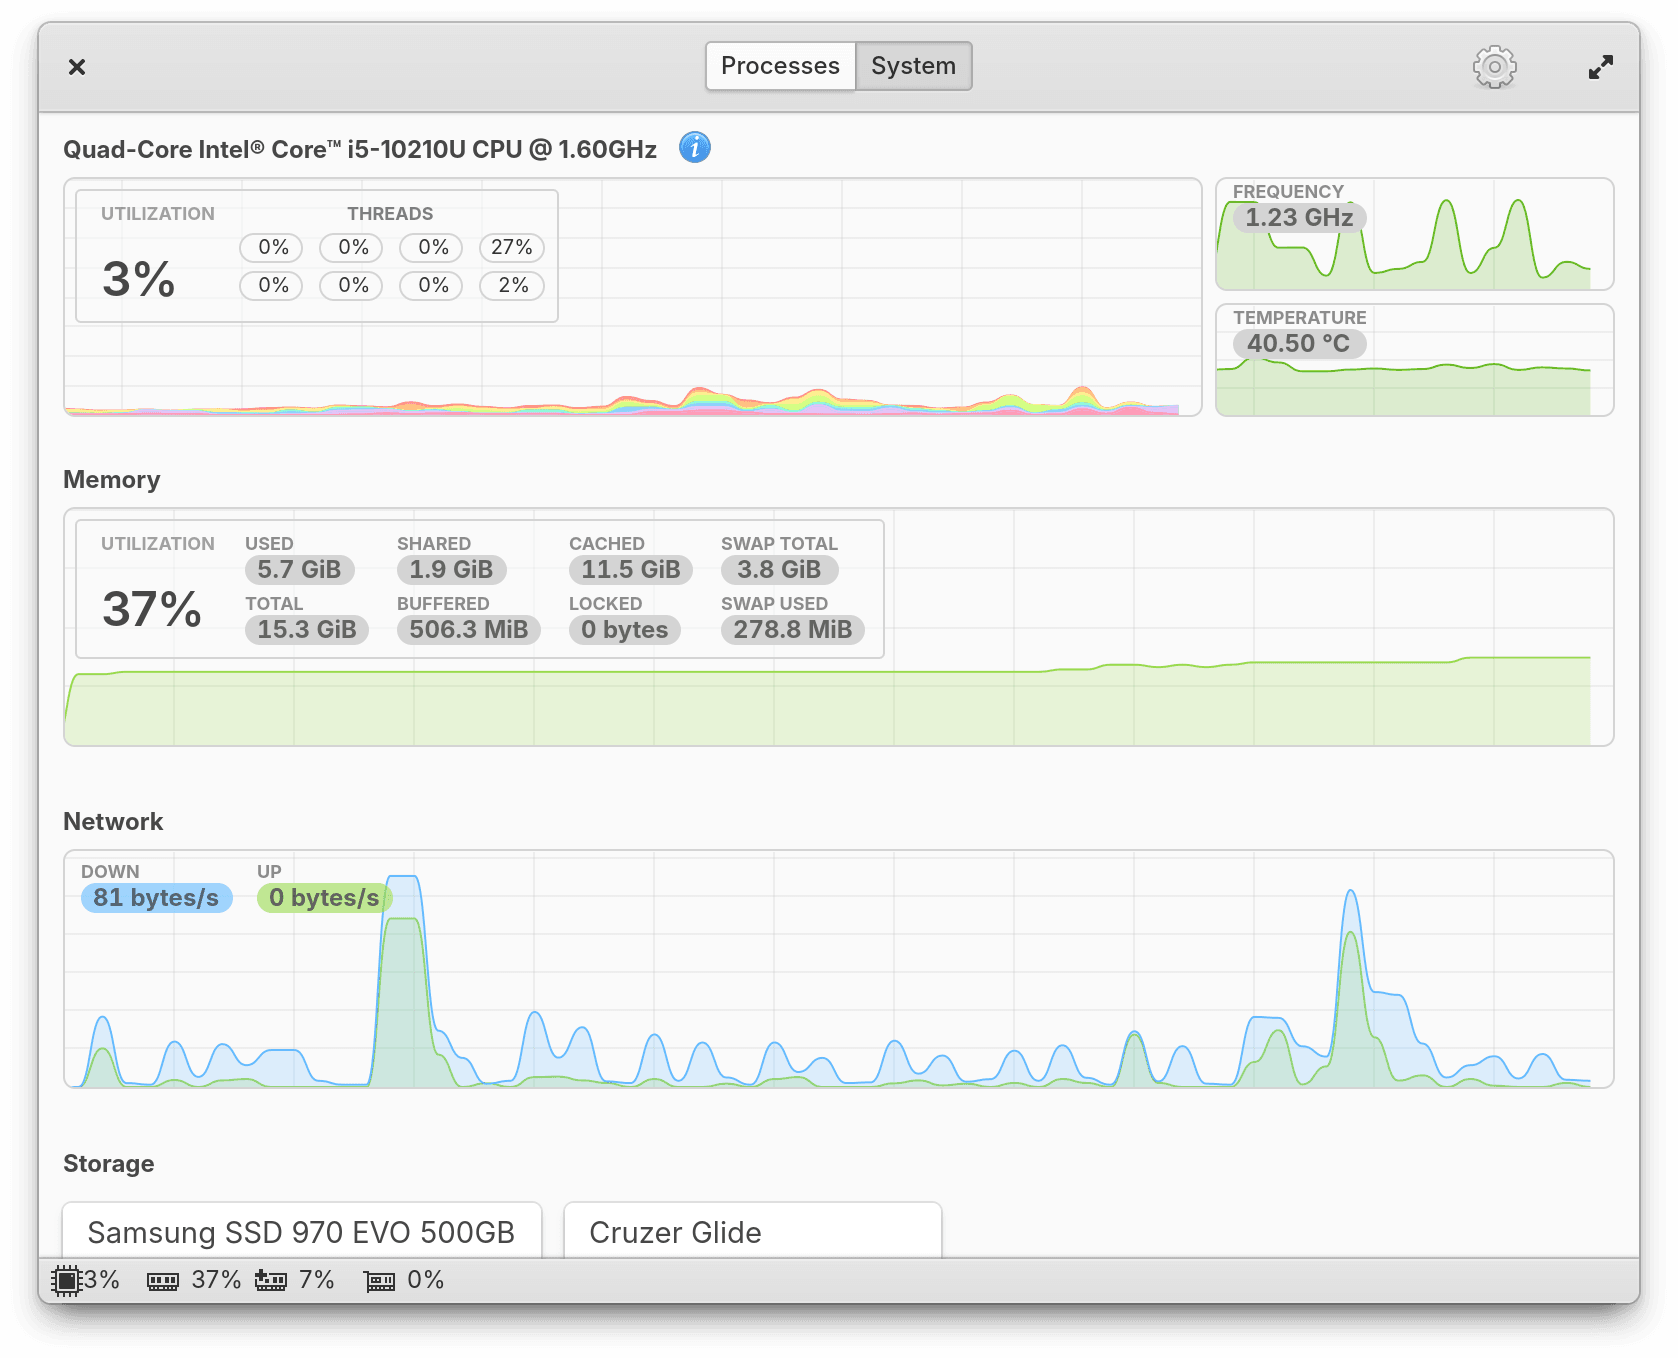Click the green 0 bytes/s upload badge
Screen dimensions: 1678x1358
324,898
